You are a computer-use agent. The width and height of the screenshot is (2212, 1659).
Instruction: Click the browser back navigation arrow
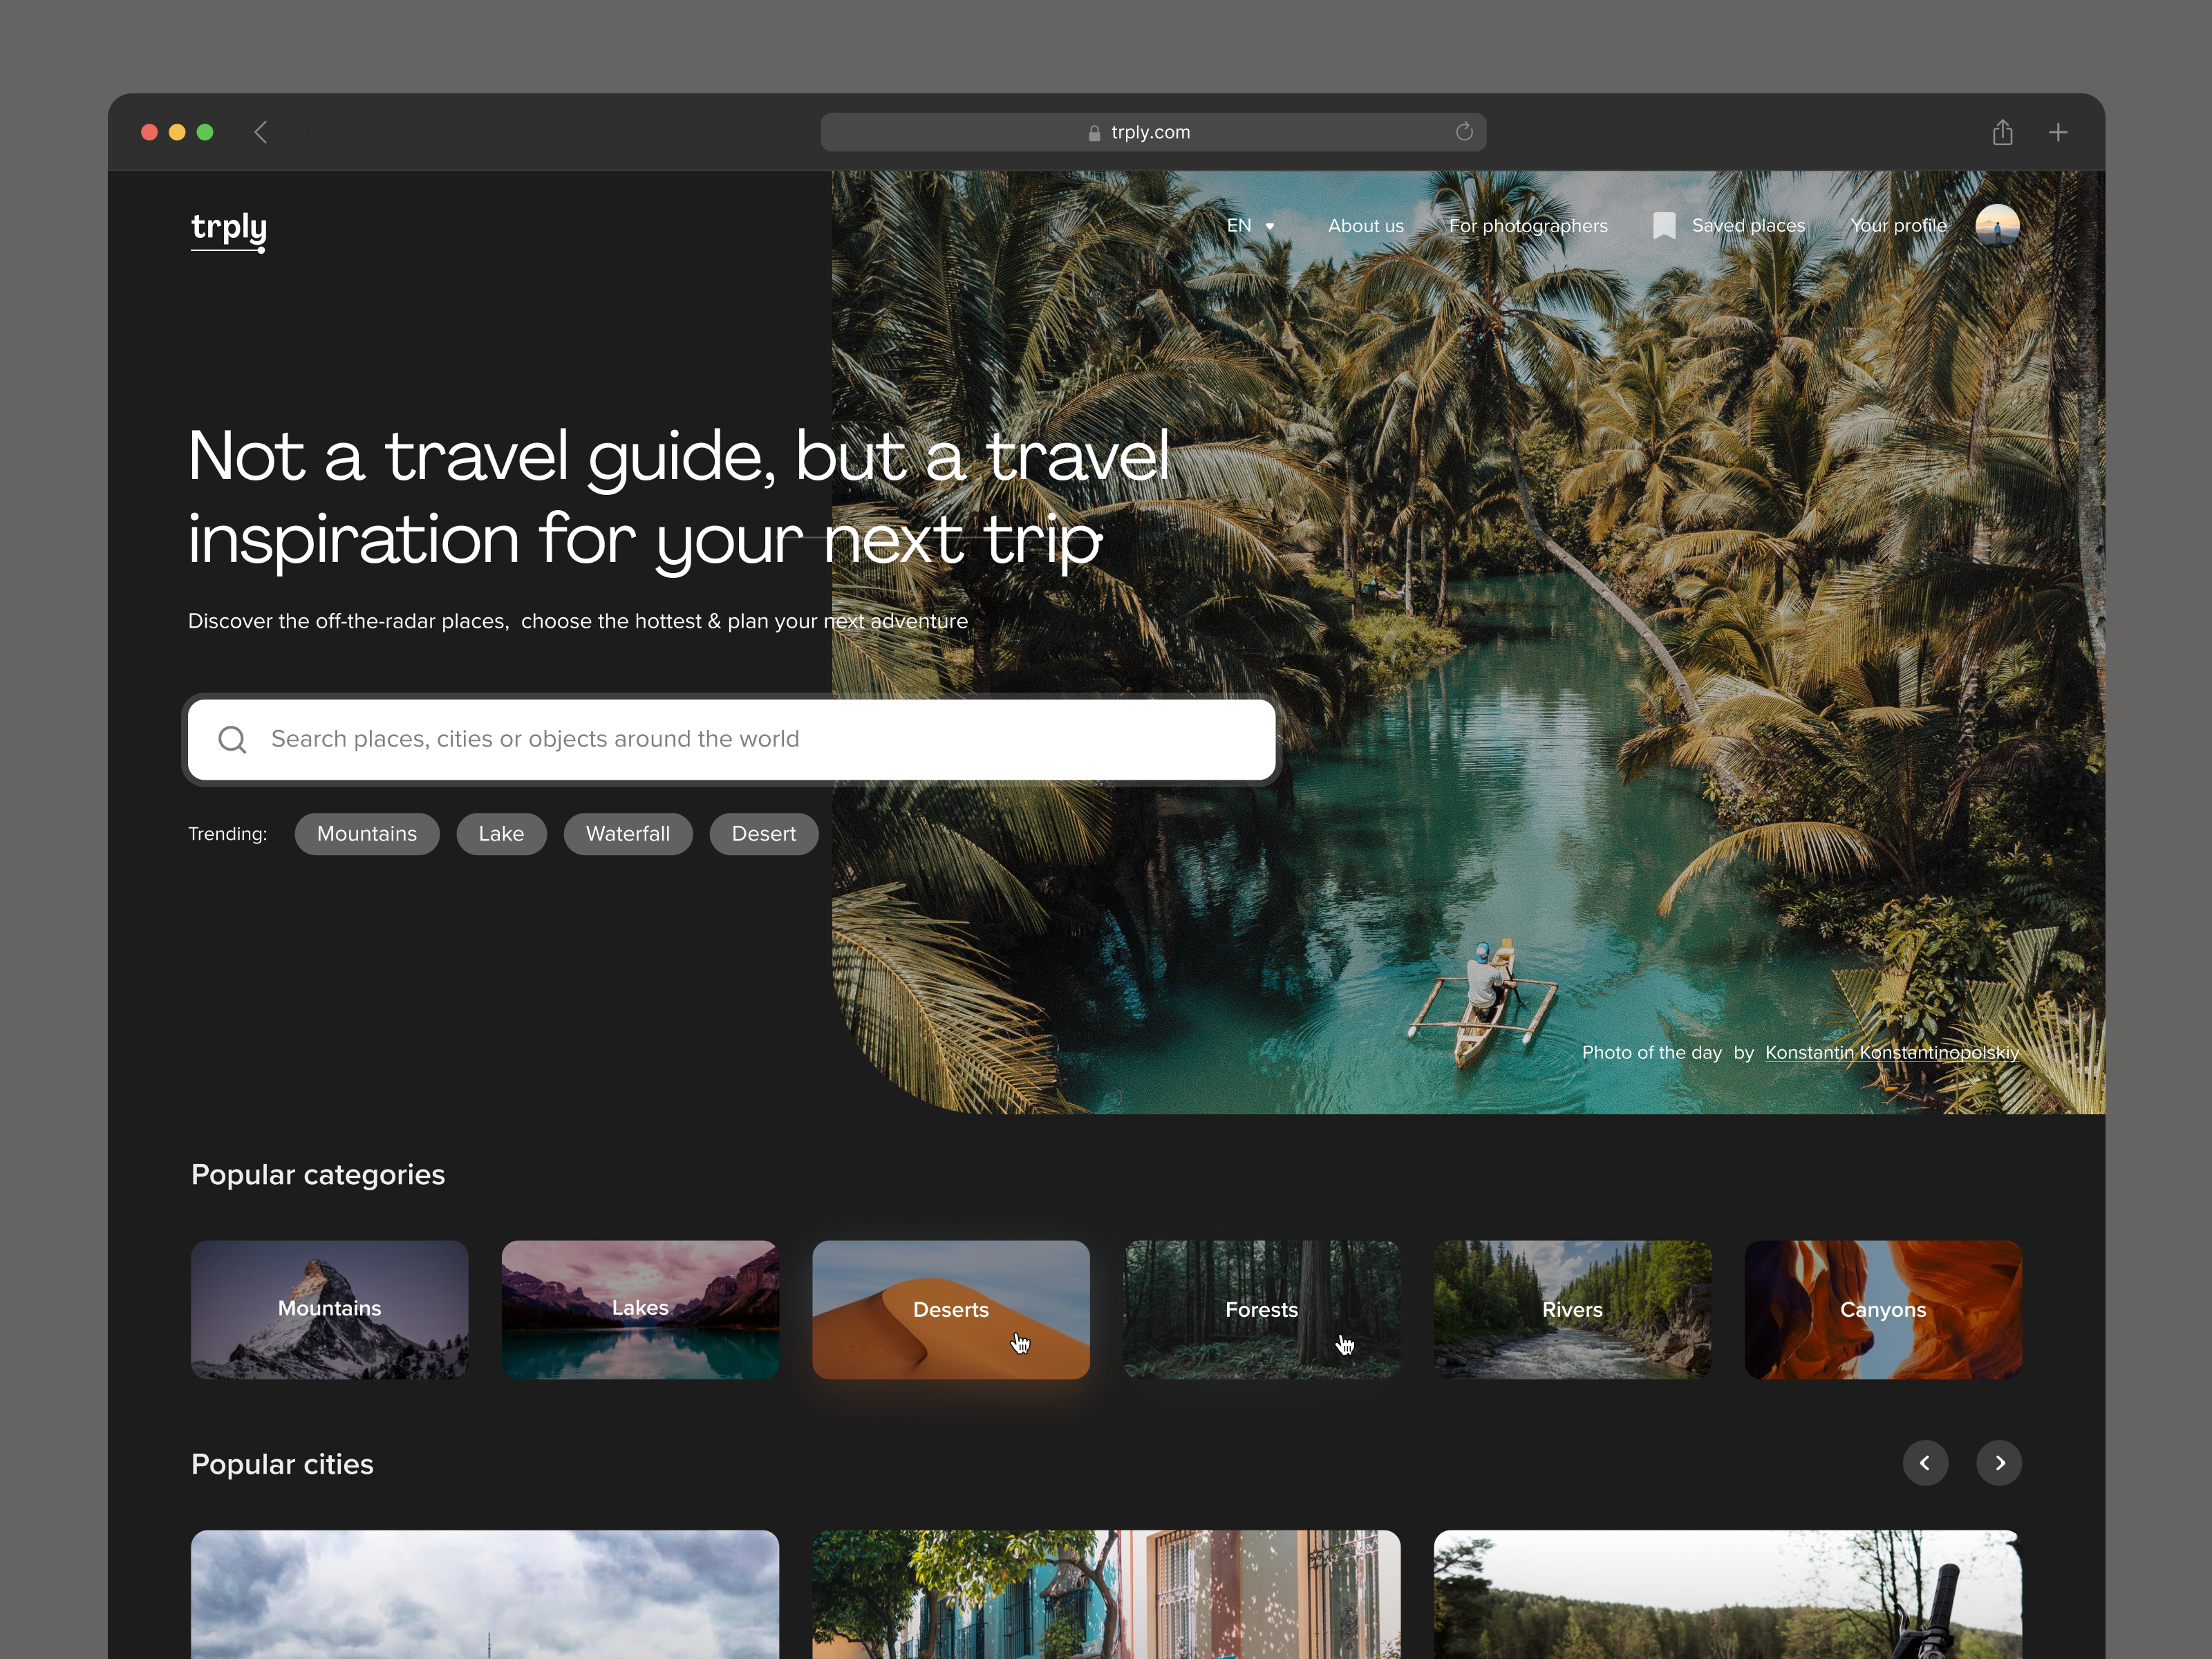click(x=261, y=131)
